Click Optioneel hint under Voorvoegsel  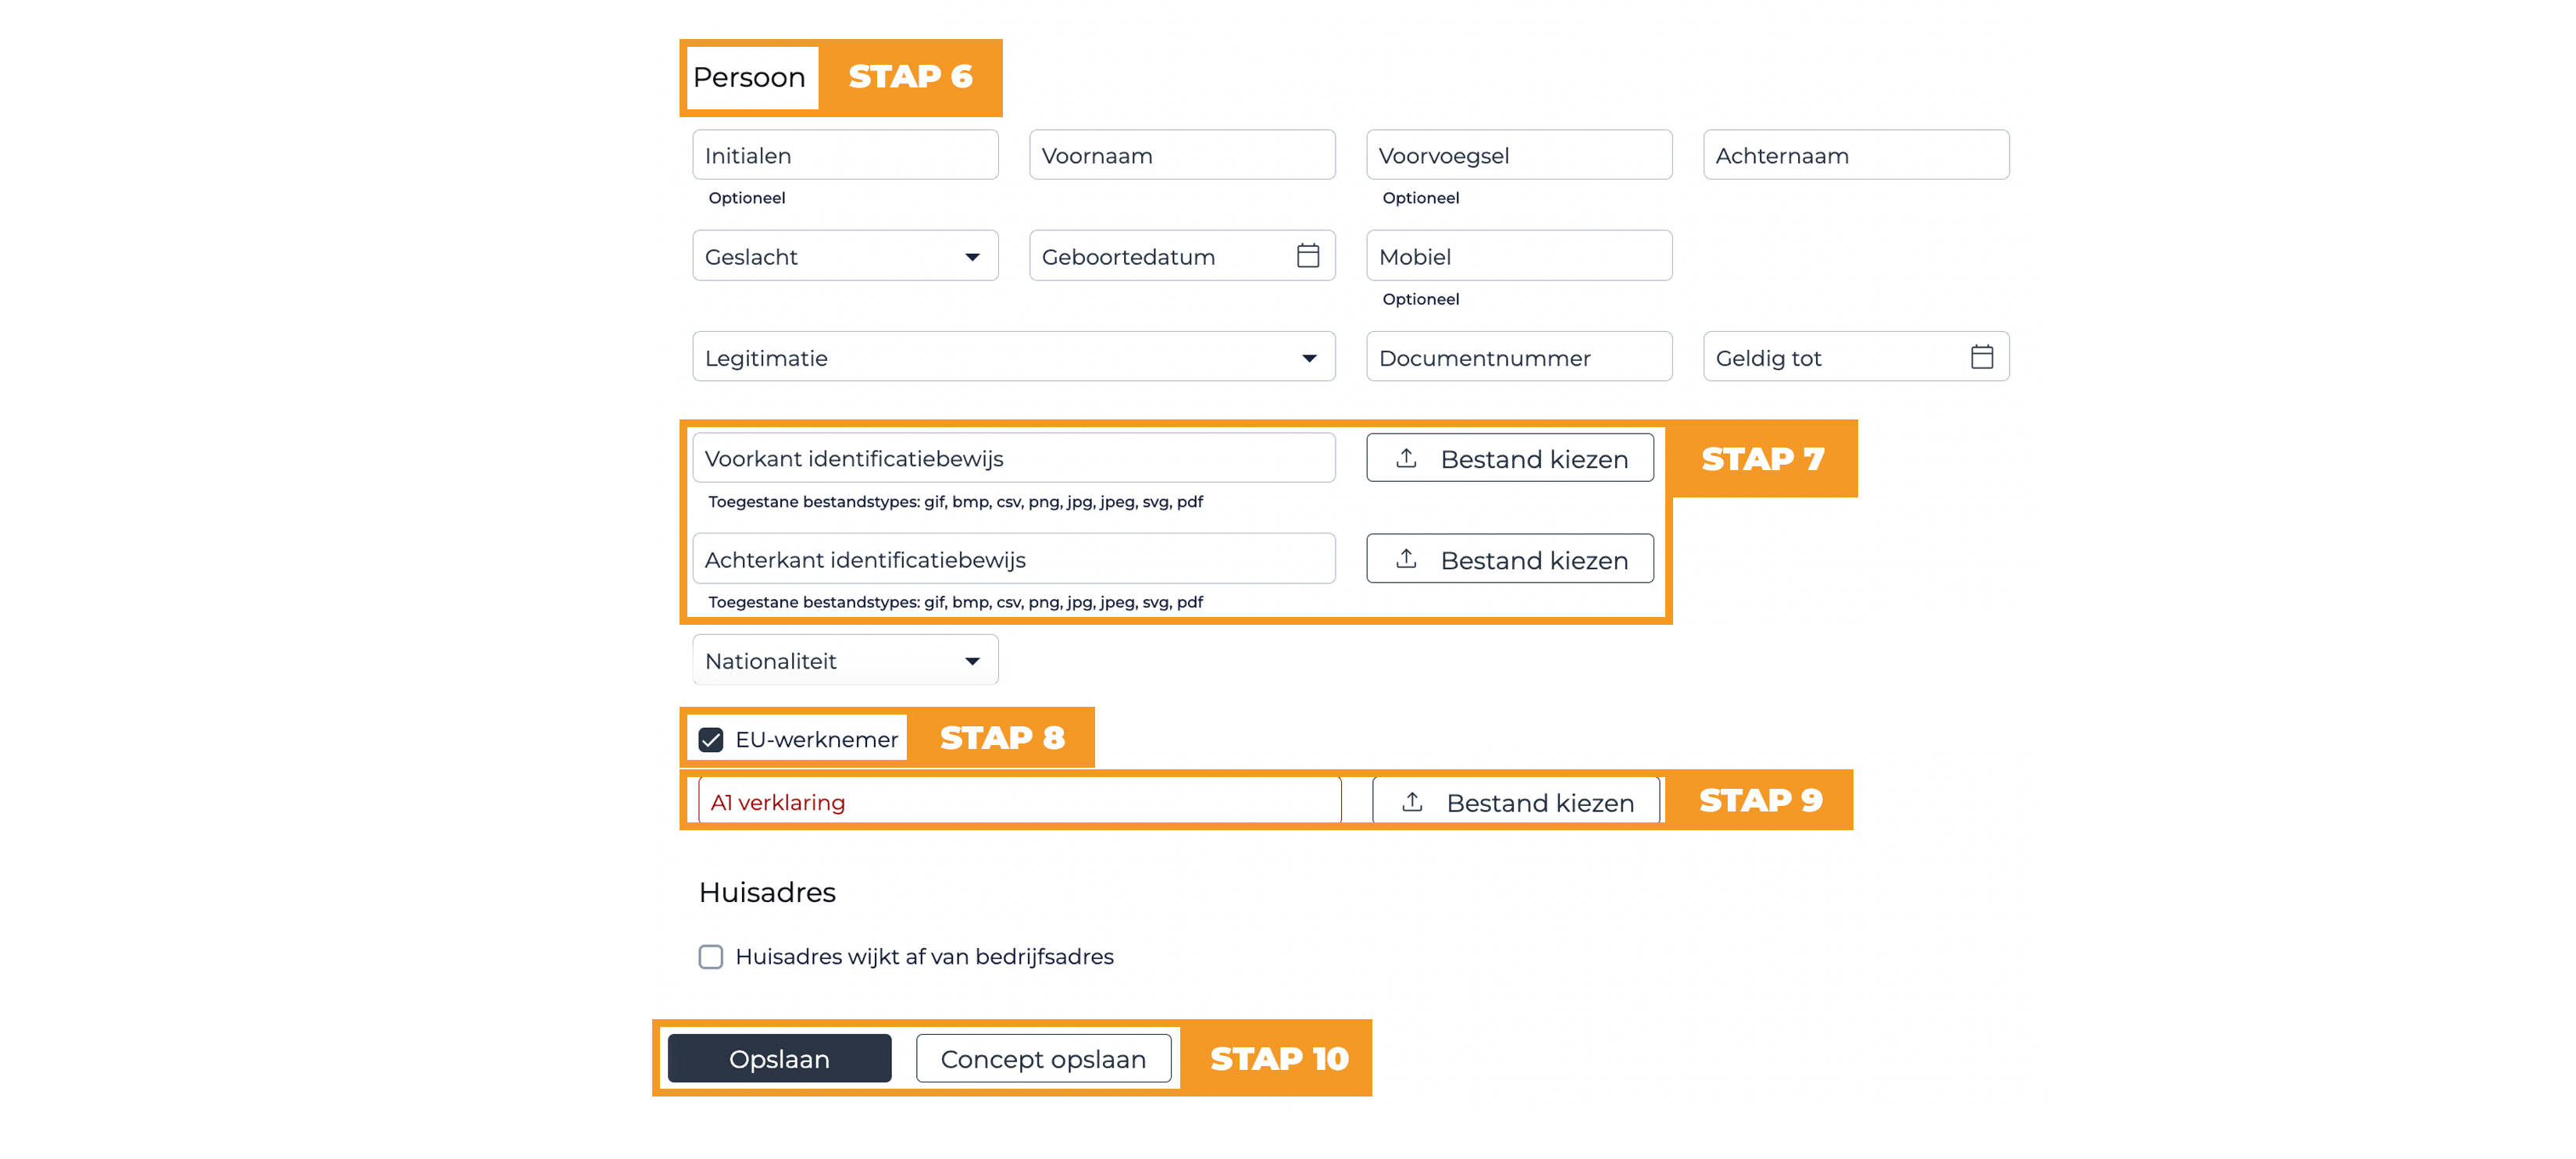(x=1420, y=198)
